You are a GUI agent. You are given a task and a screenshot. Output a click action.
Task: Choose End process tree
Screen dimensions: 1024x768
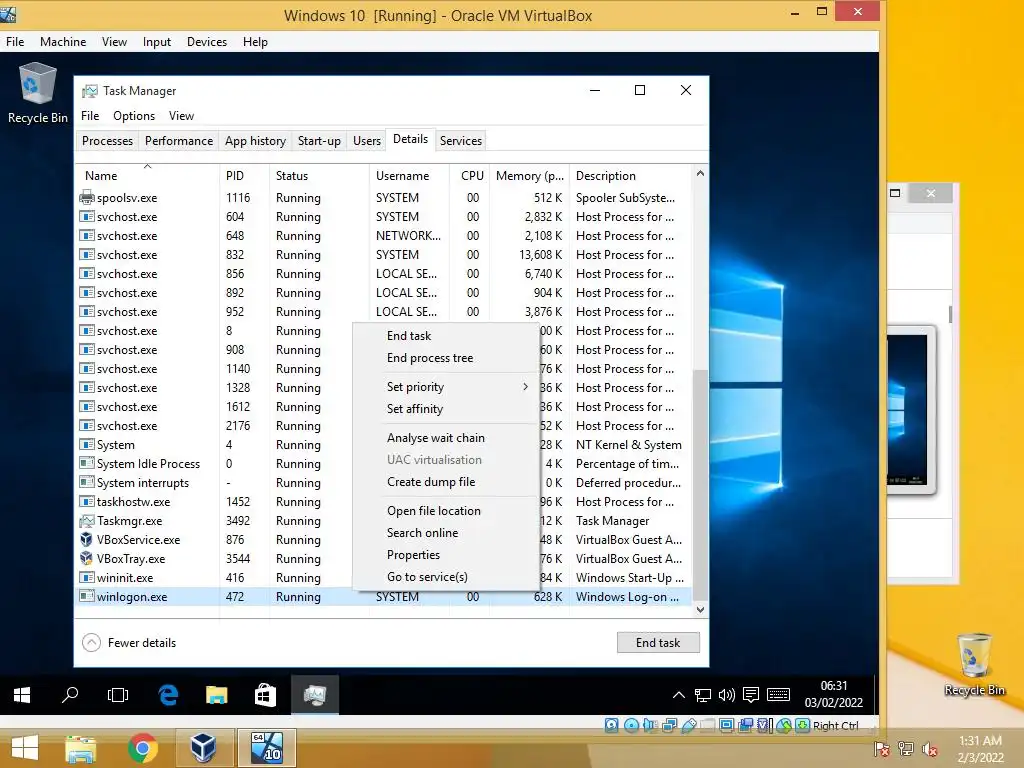[x=447, y=358]
